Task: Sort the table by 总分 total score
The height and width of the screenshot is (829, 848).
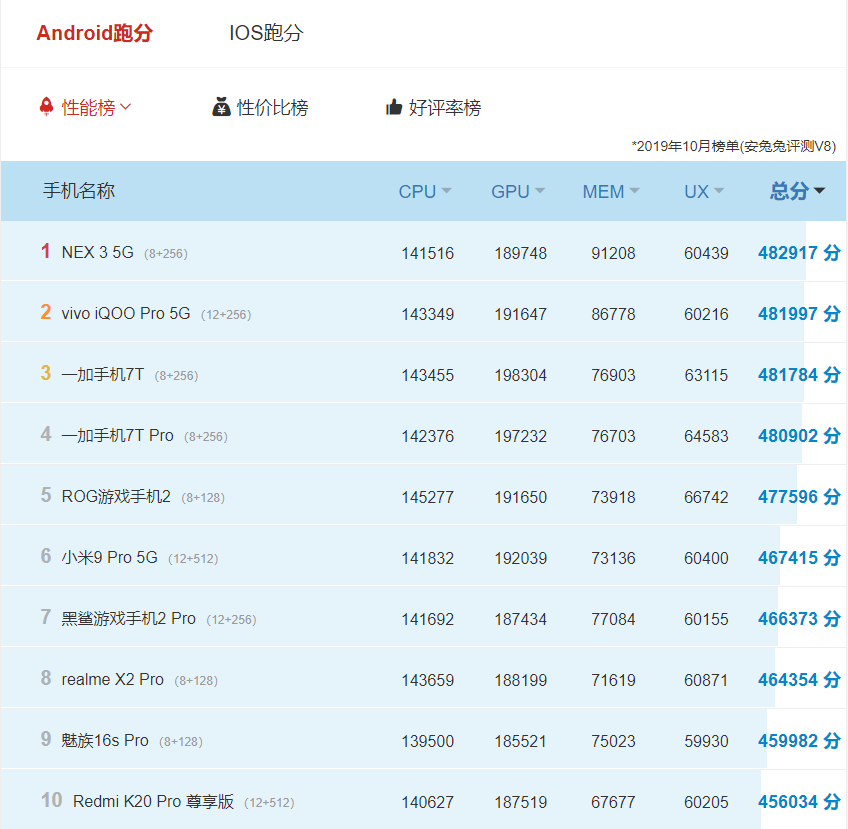Action: [797, 191]
